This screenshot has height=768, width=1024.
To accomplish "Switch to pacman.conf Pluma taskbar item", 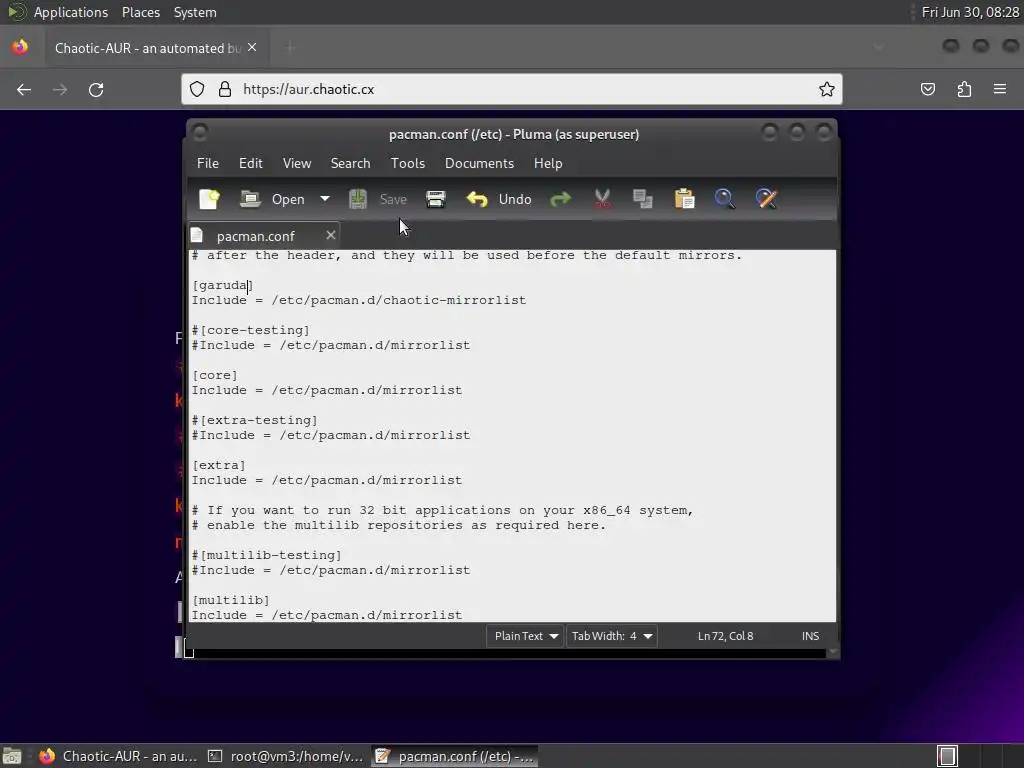I will [x=455, y=756].
